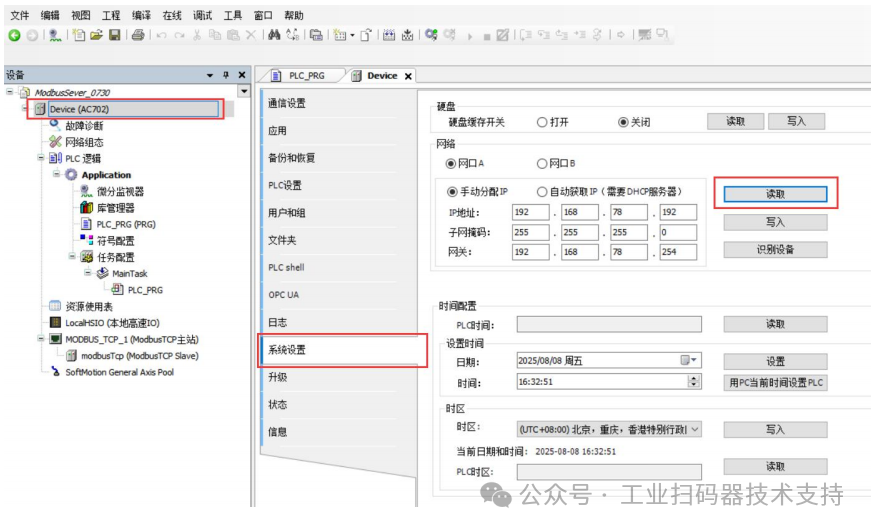Click the start play toolbar icon
871x529 pixels.
click(470, 36)
